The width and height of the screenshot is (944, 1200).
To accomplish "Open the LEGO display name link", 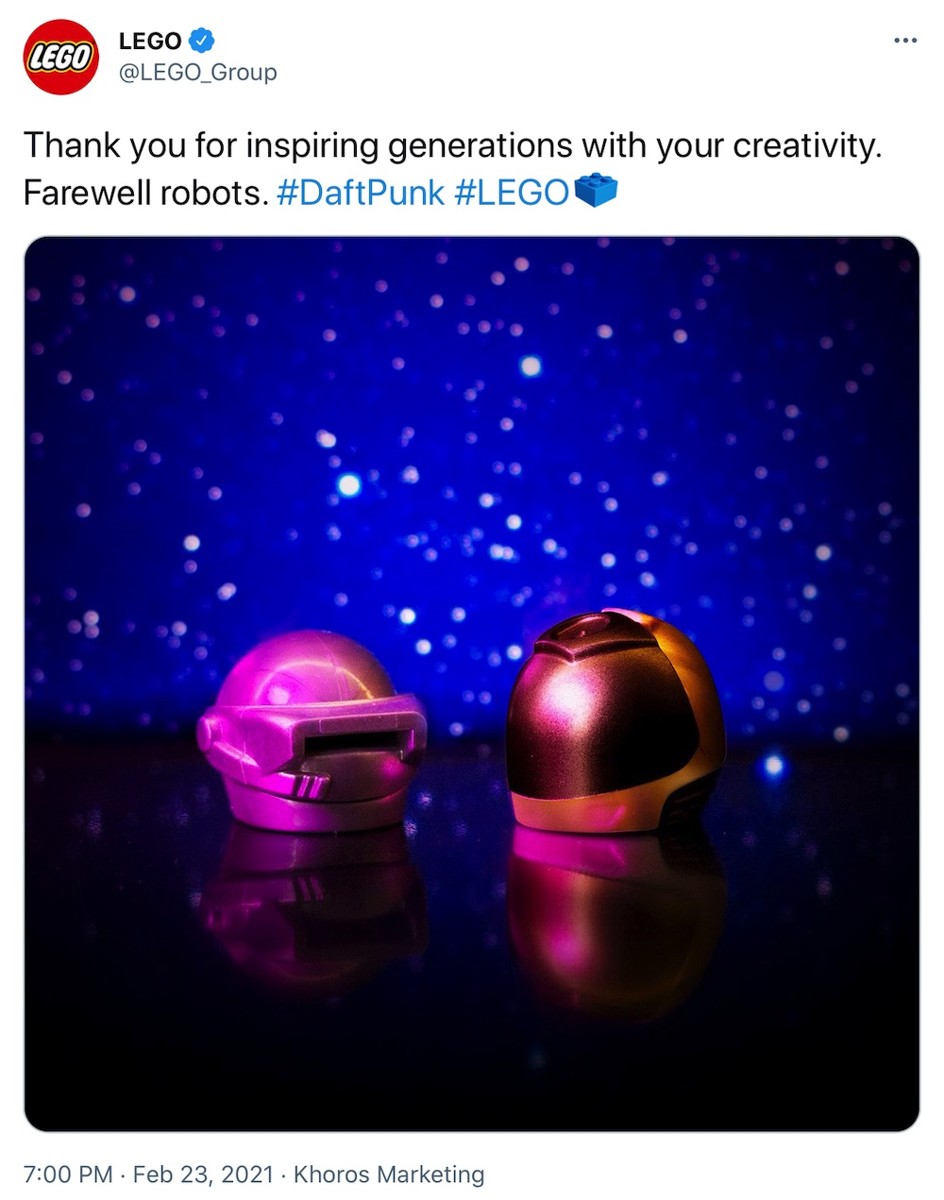I will click(150, 41).
